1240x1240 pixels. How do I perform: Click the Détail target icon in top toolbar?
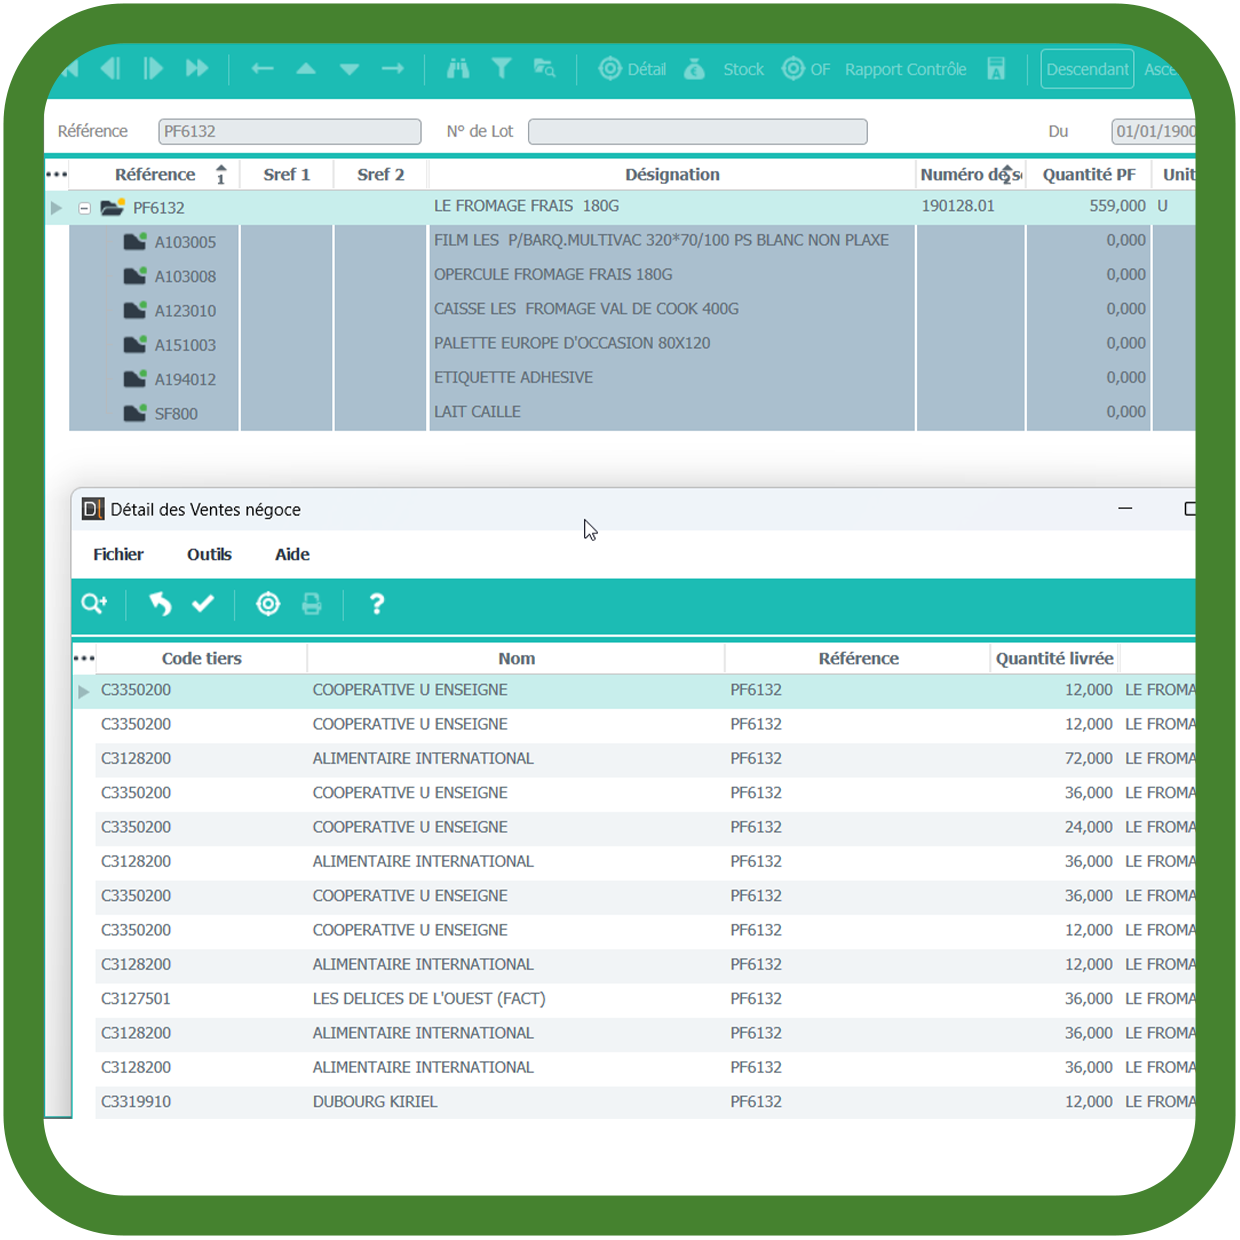pos(610,69)
